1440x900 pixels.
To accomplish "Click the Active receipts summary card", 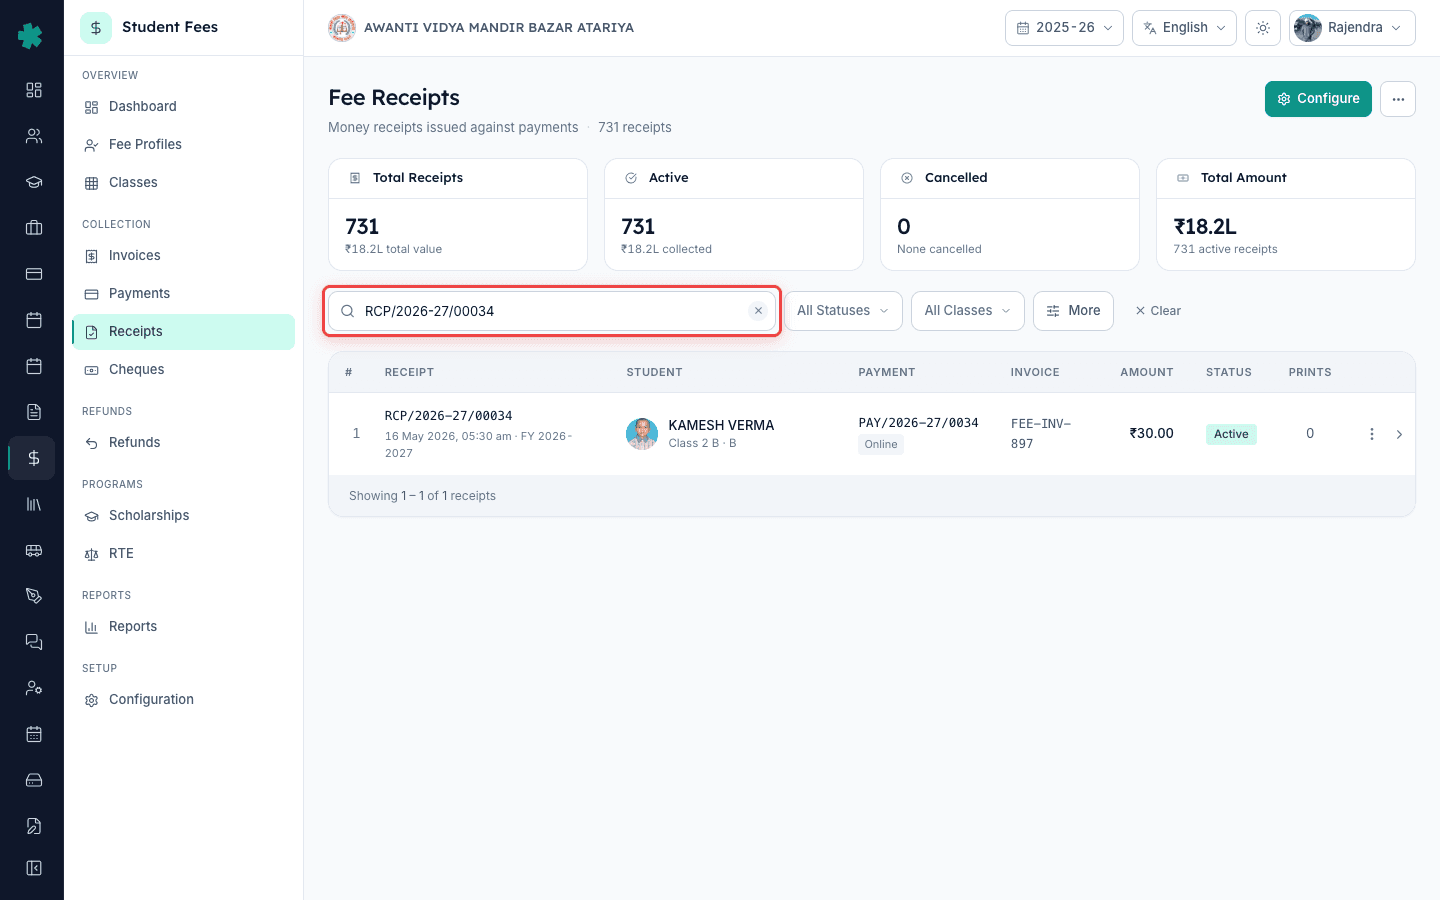I will point(734,214).
